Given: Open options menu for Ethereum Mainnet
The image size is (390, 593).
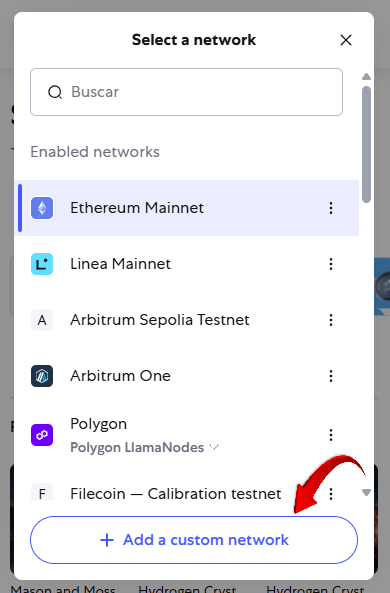Looking at the screenshot, I should [x=331, y=208].
